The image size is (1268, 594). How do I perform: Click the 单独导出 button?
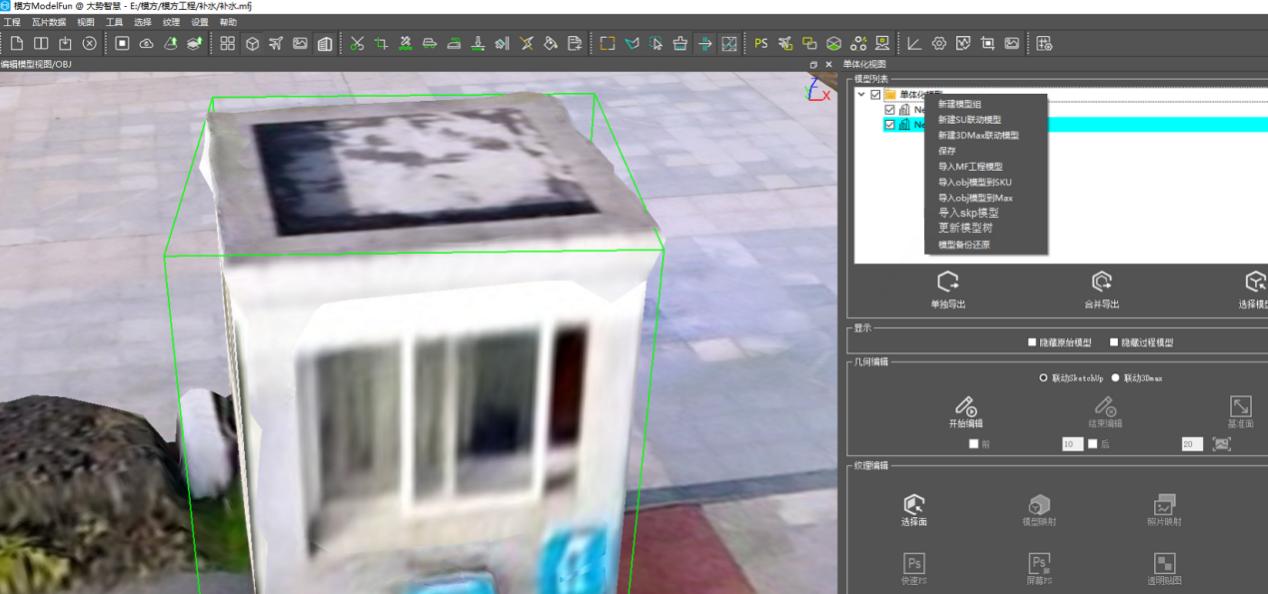pyautogui.click(x=948, y=290)
